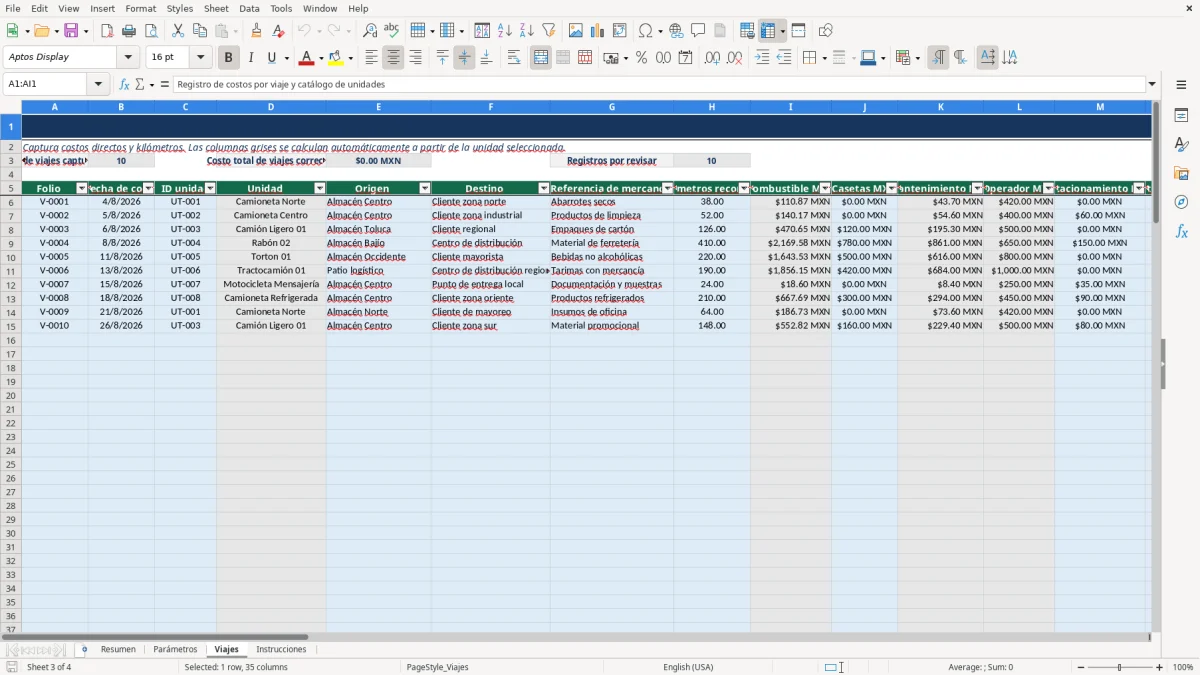Toggle Italic formatting
Viewport: 1200px width, 675px height.
[251, 58]
